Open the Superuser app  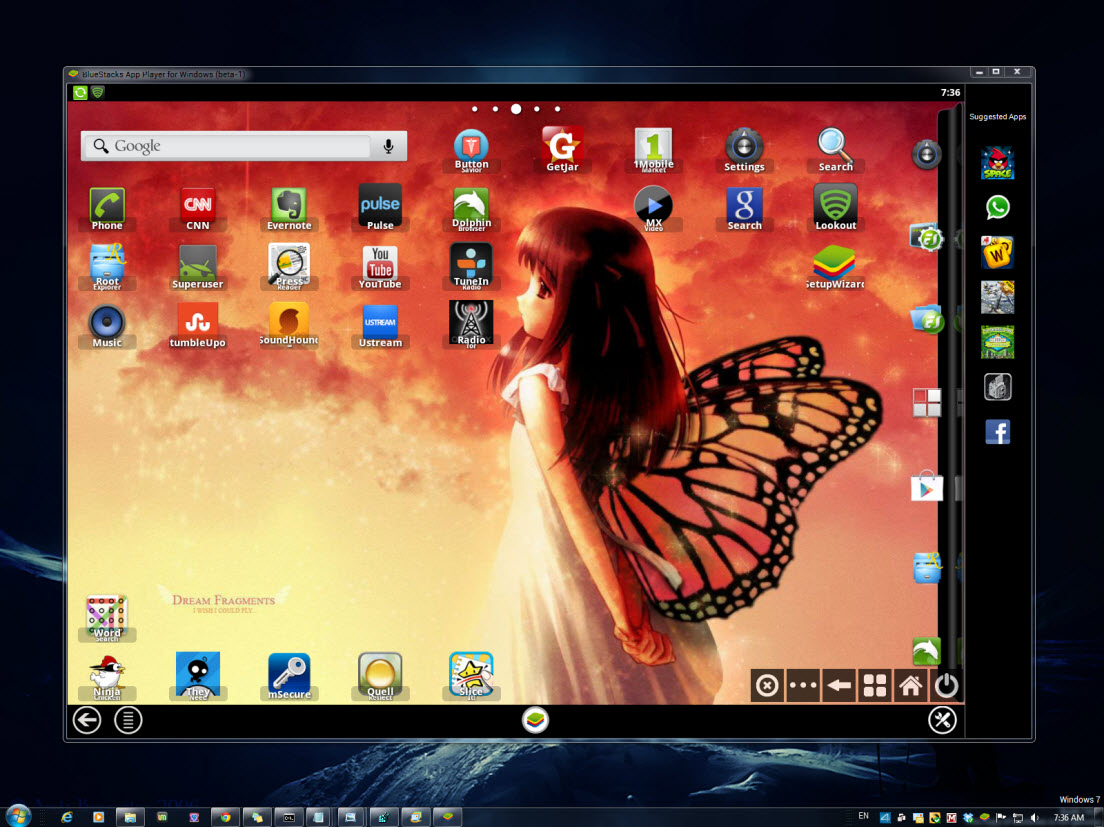(x=198, y=267)
